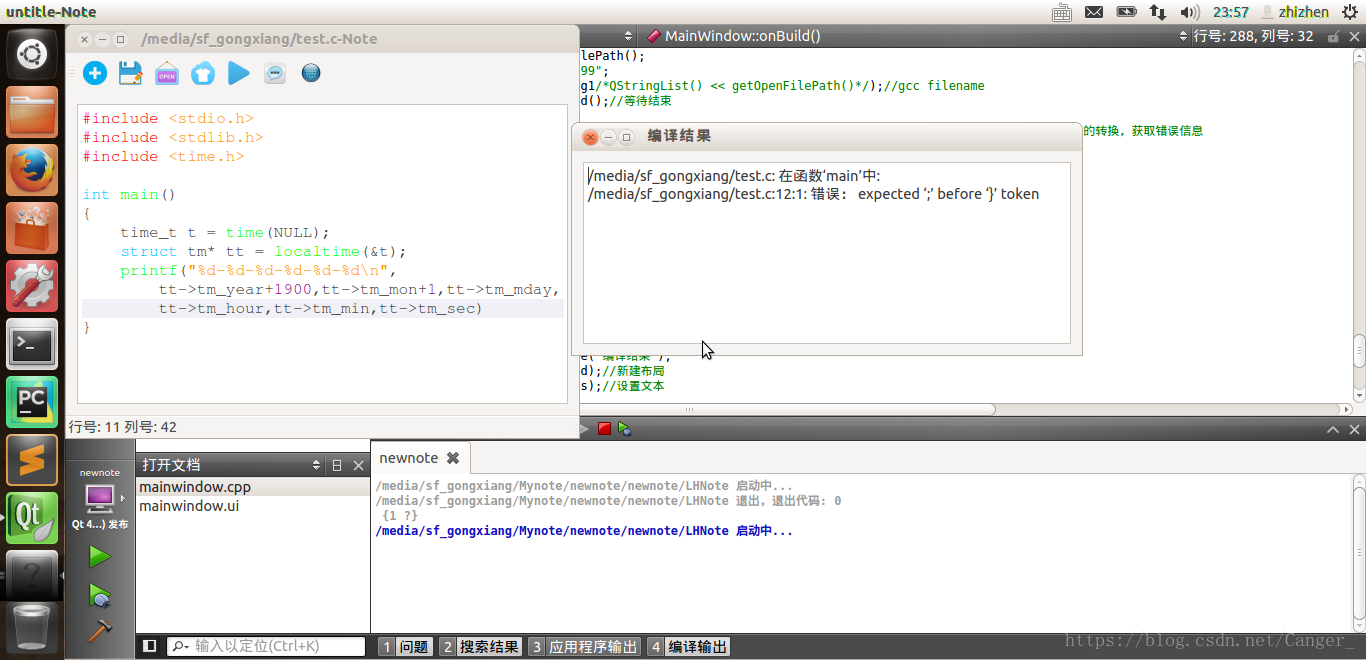This screenshot has height=660, width=1366.
Task: Click the blue shirt theme icon
Action: pyautogui.click(x=202, y=73)
